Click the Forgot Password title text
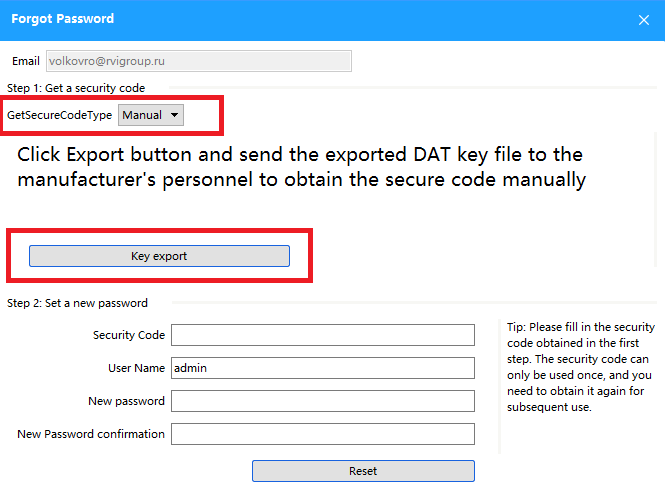The image size is (665, 489). [x=61, y=19]
